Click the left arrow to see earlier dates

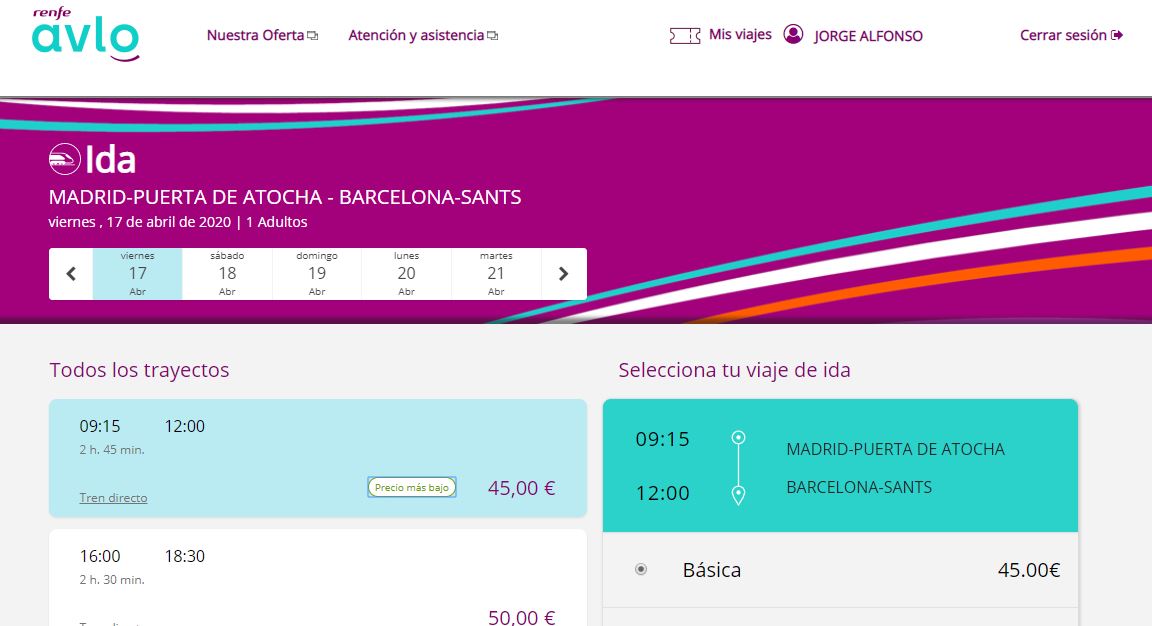point(70,273)
